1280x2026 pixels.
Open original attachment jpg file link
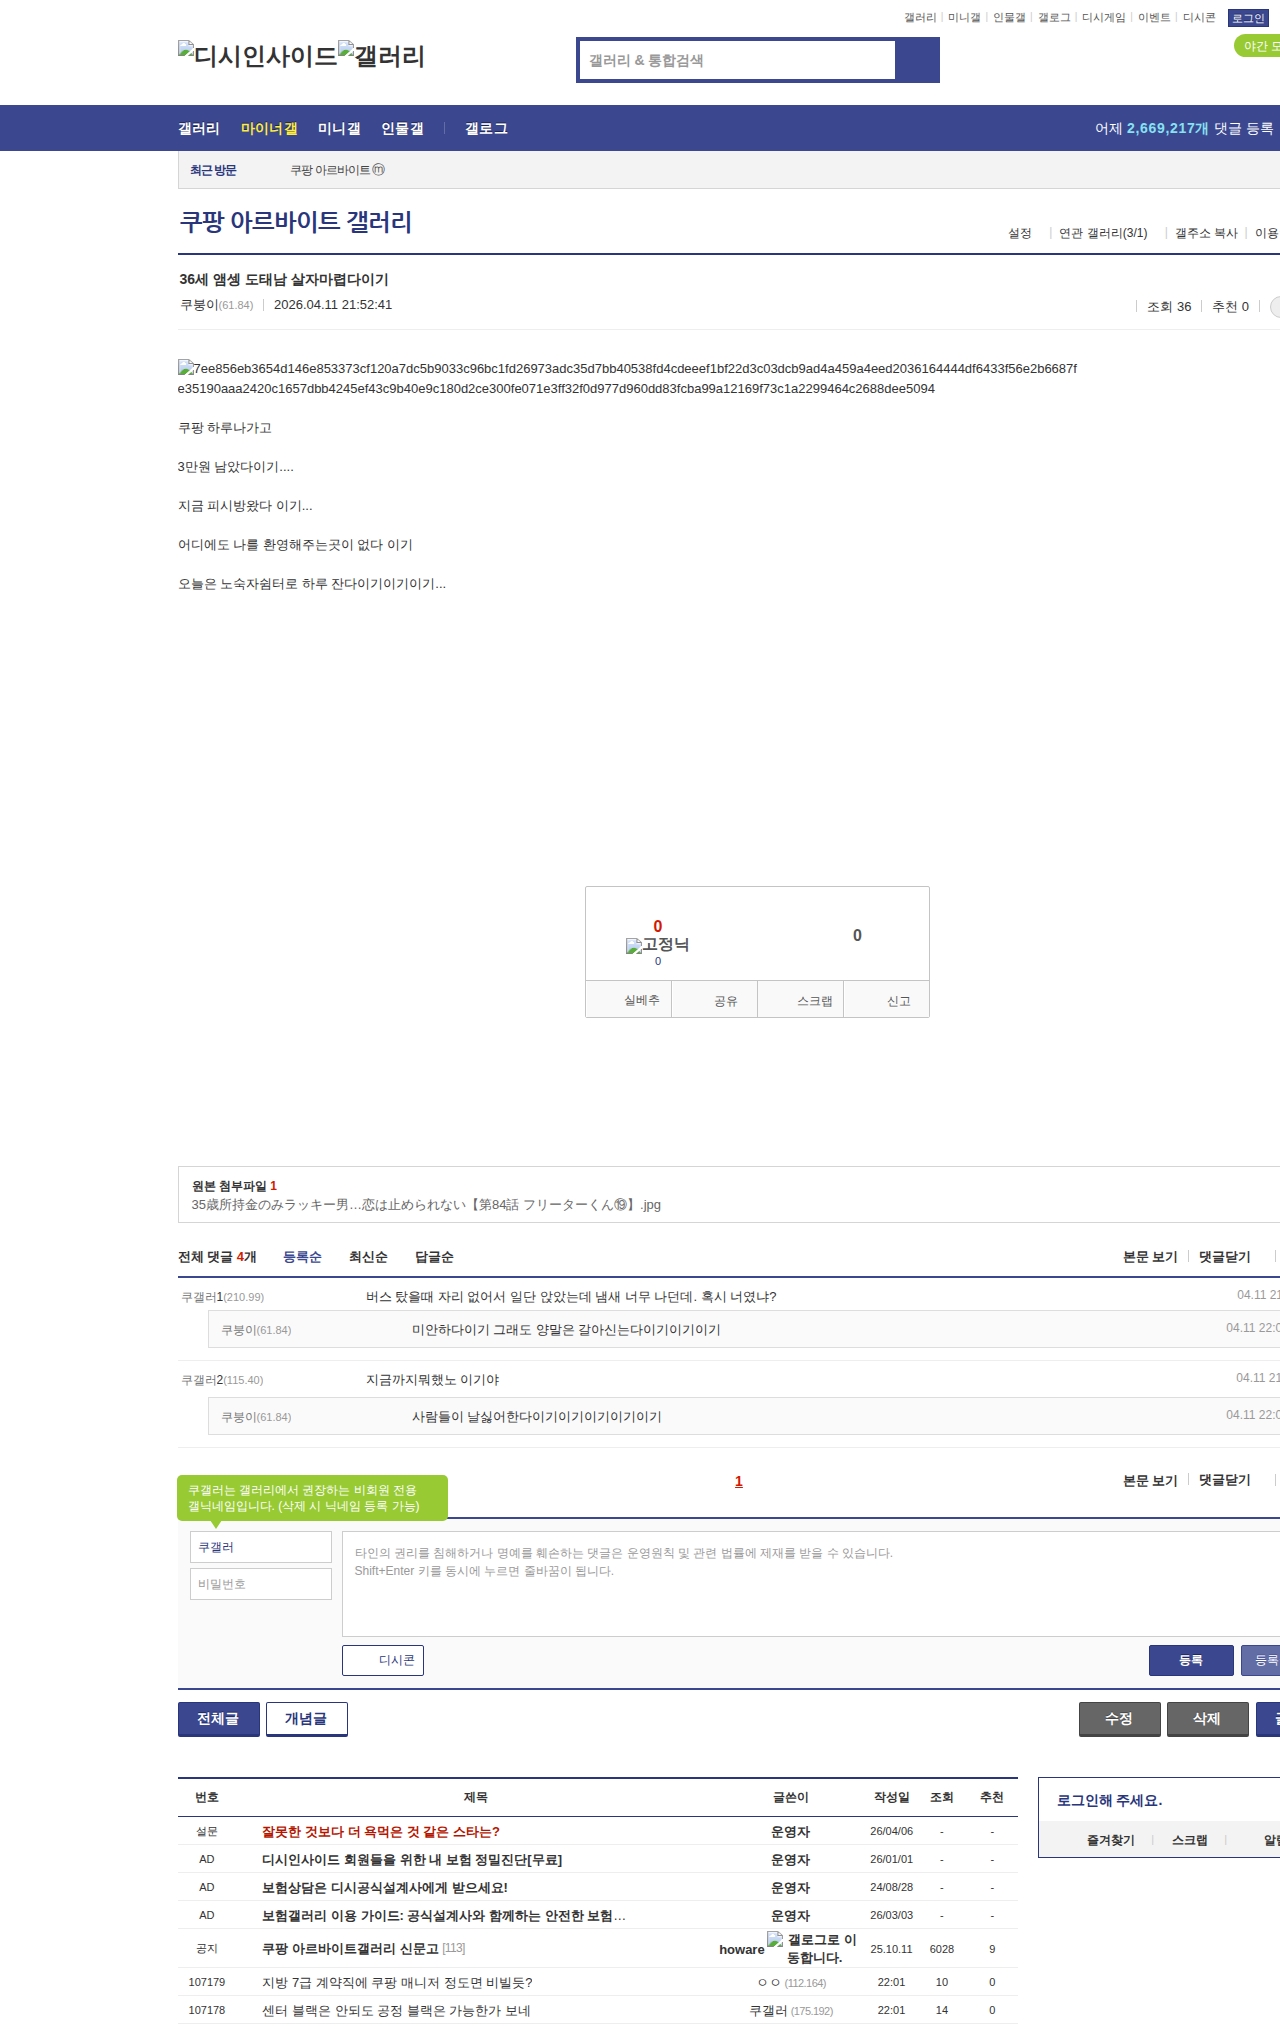[426, 1205]
